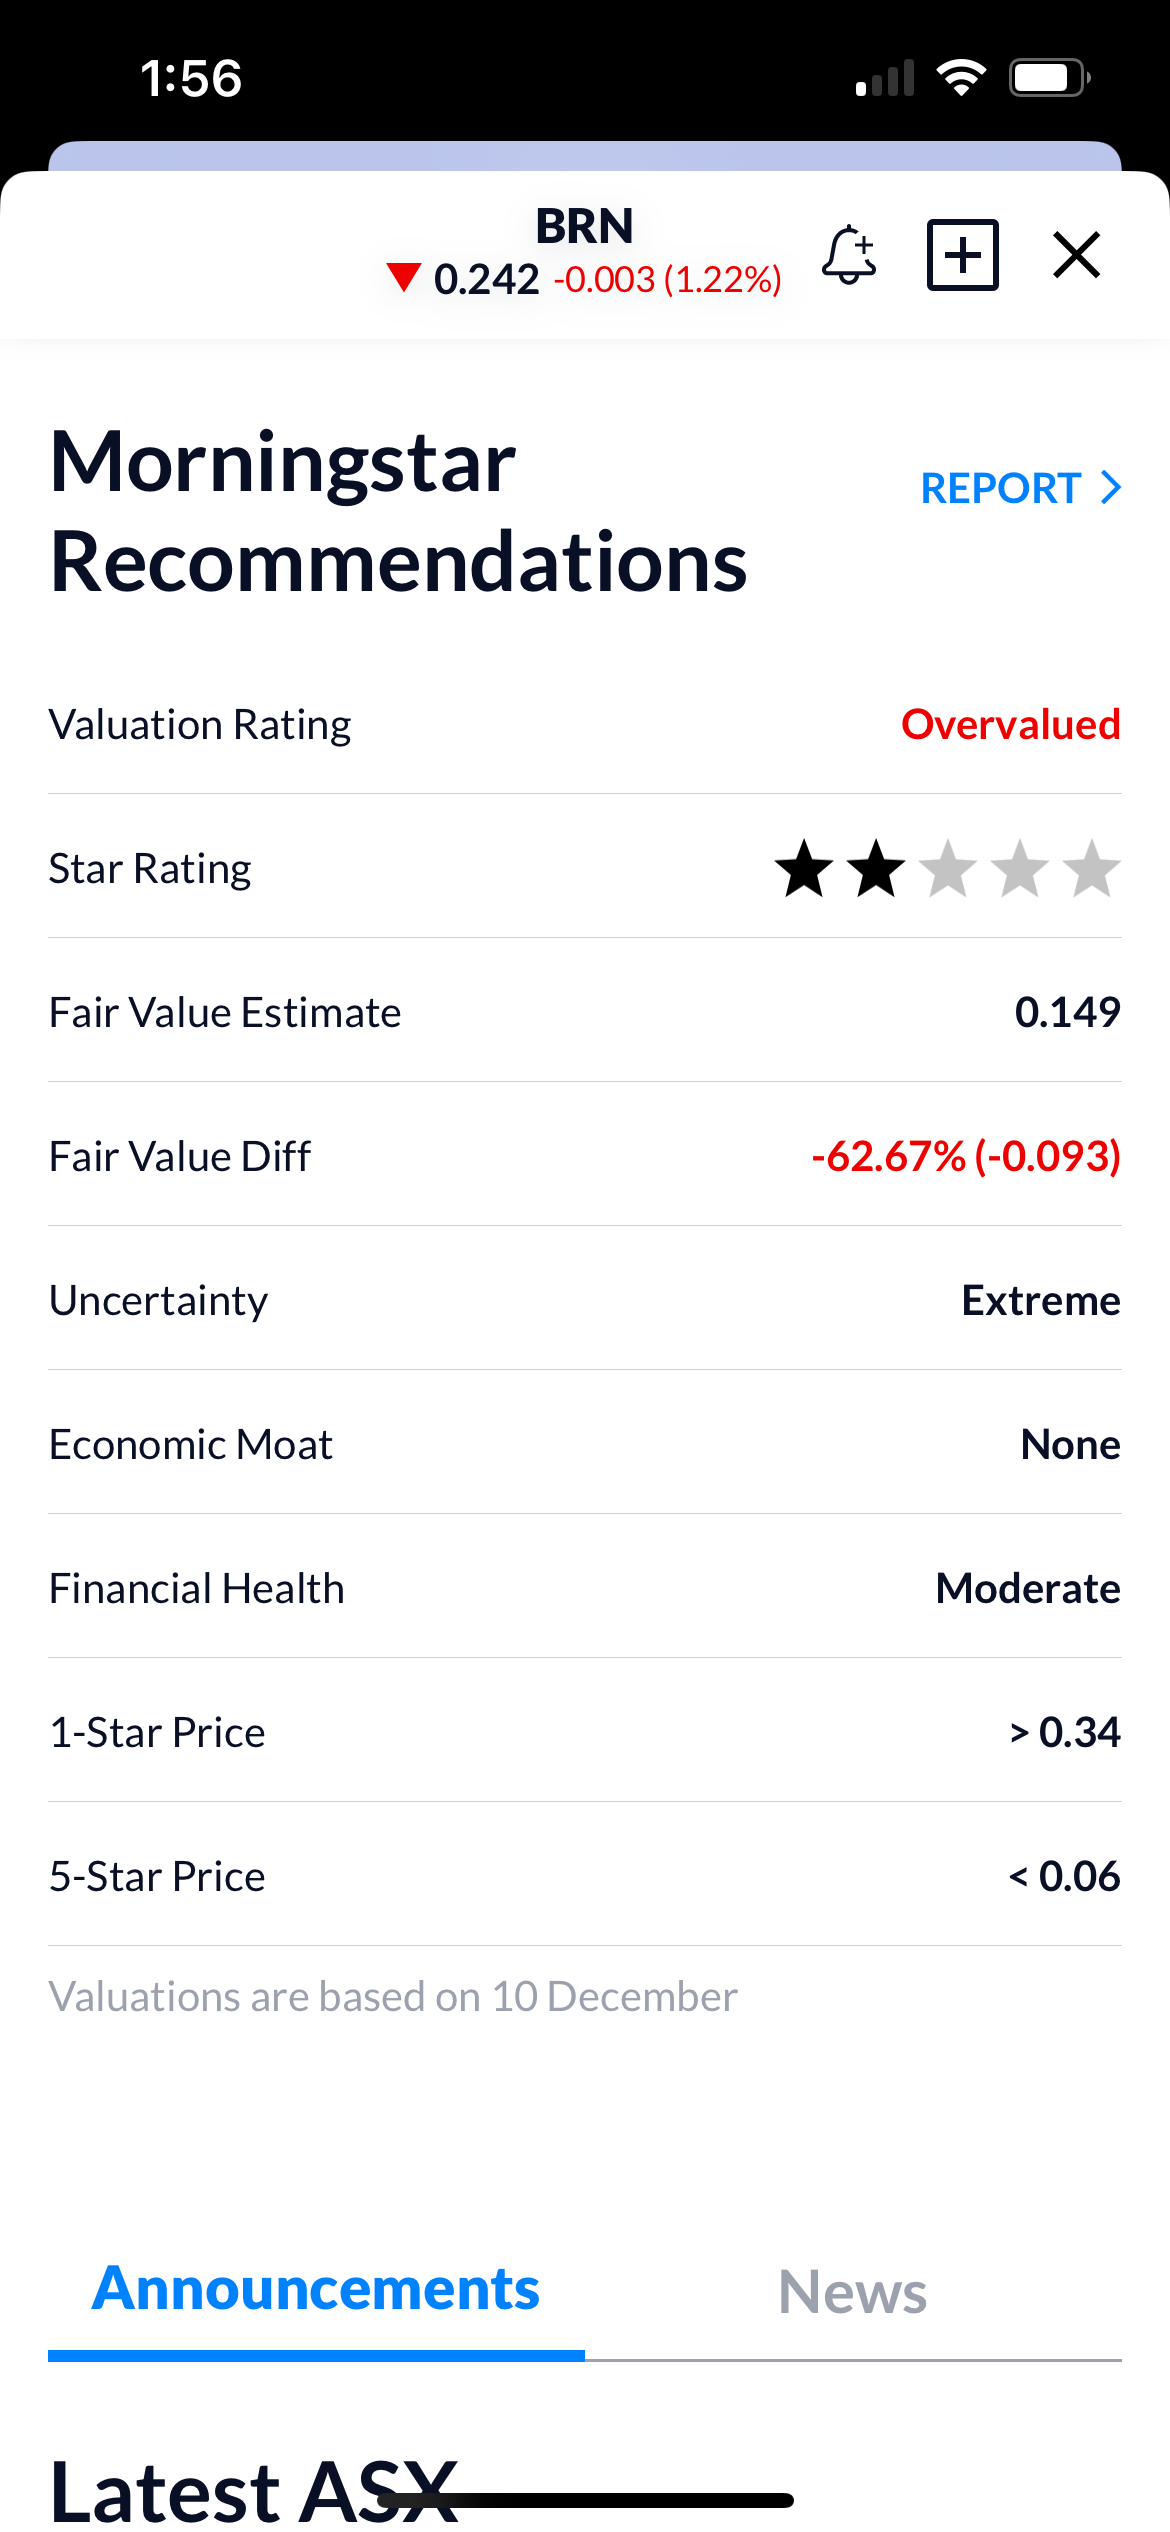Tap the price alert bell icon
This screenshot has width=1170, height=2532.
[x=849, y=255]
